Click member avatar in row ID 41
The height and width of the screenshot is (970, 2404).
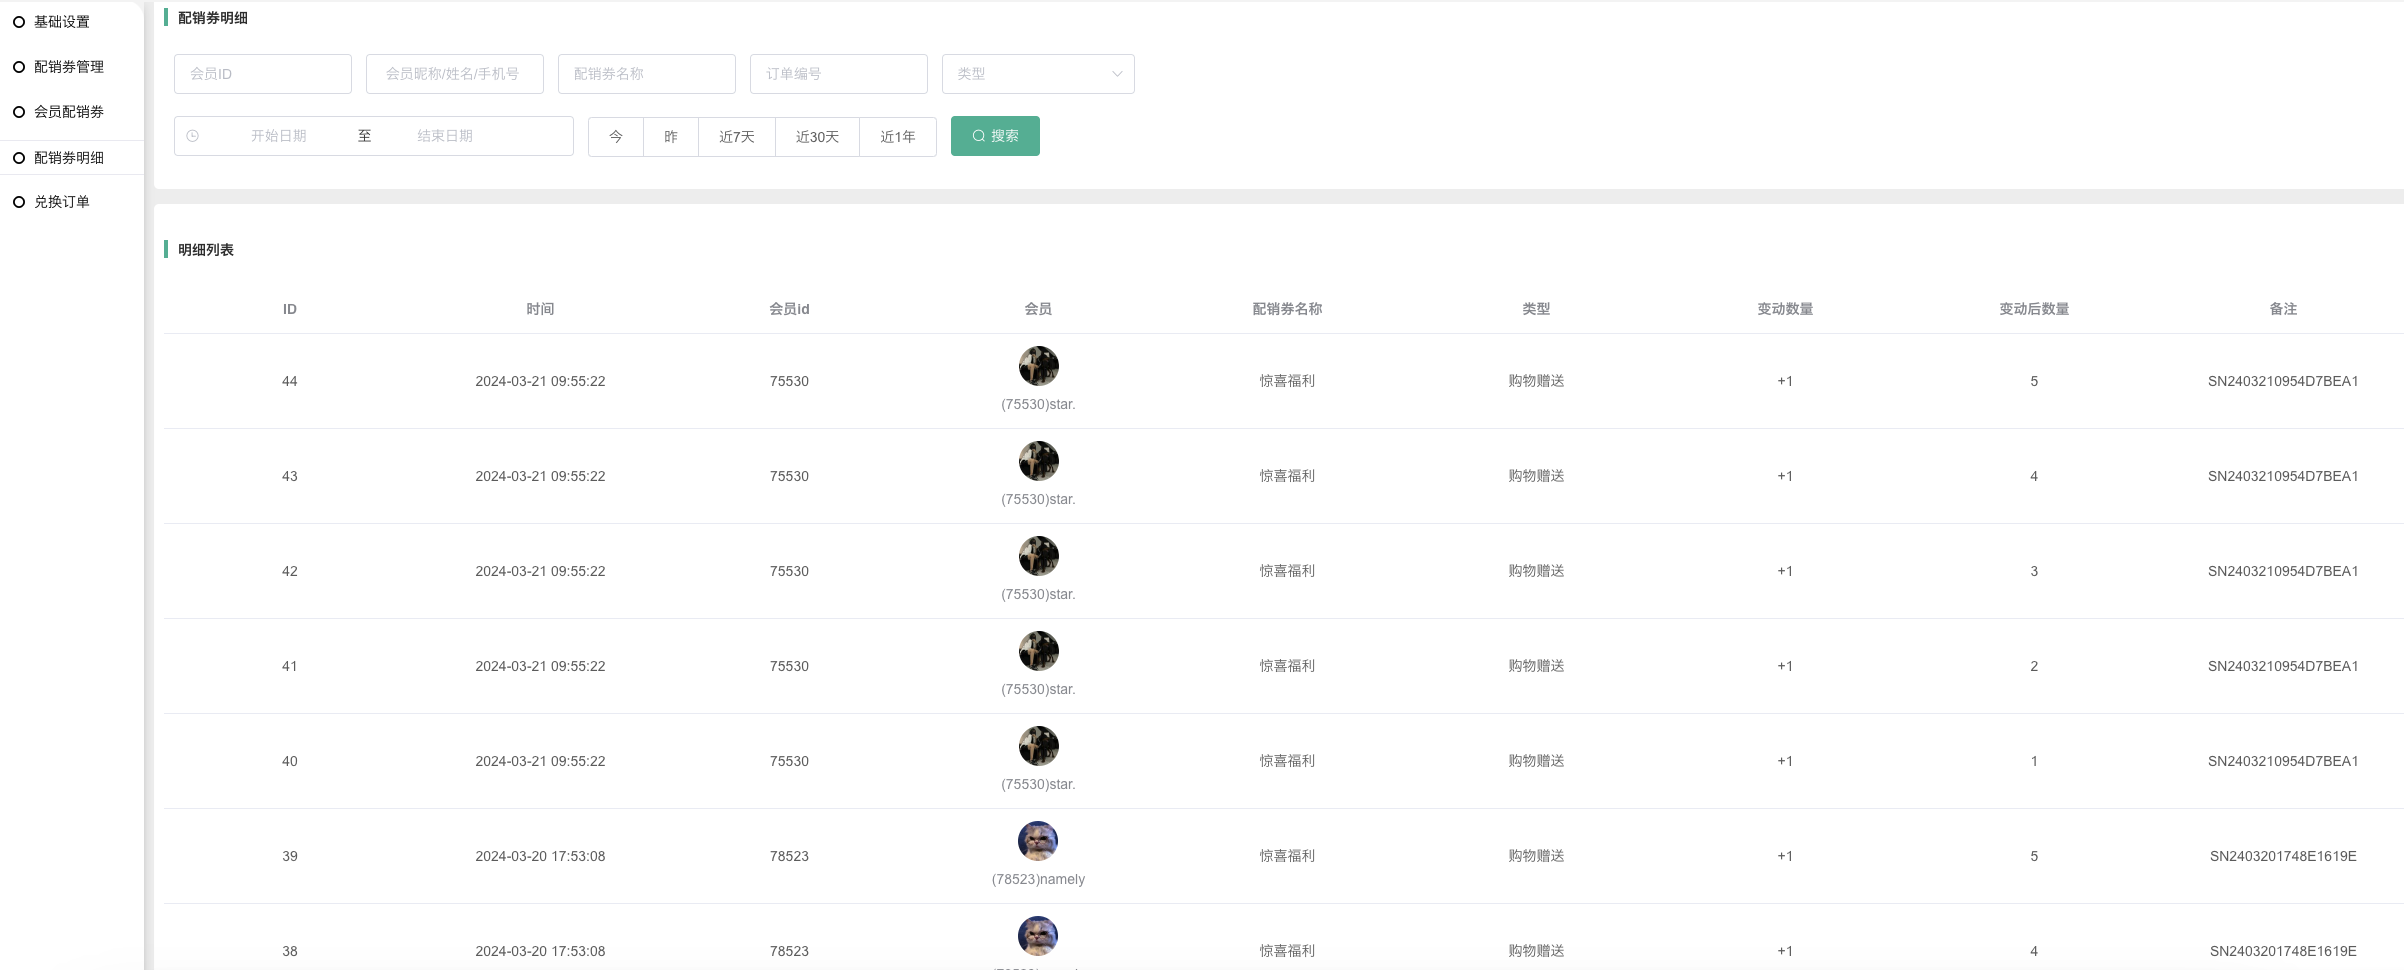[1038, 651]
